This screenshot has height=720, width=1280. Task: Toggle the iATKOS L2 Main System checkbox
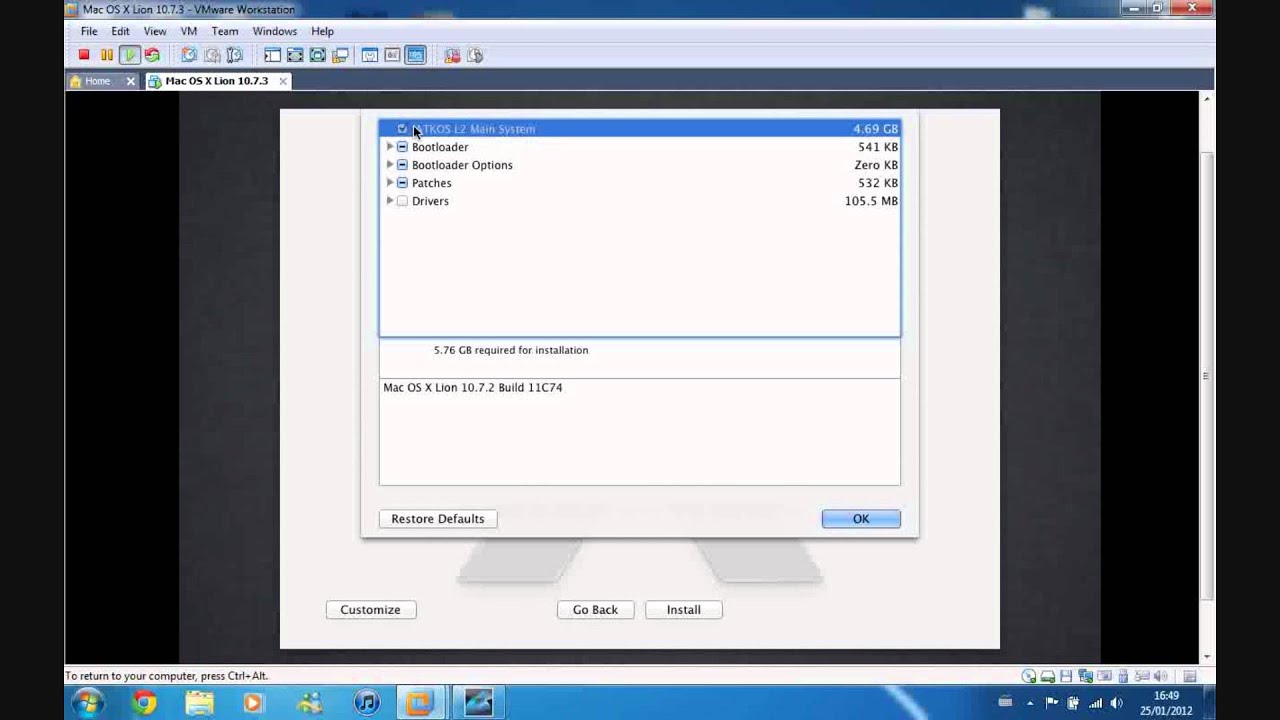click(402, 129)
